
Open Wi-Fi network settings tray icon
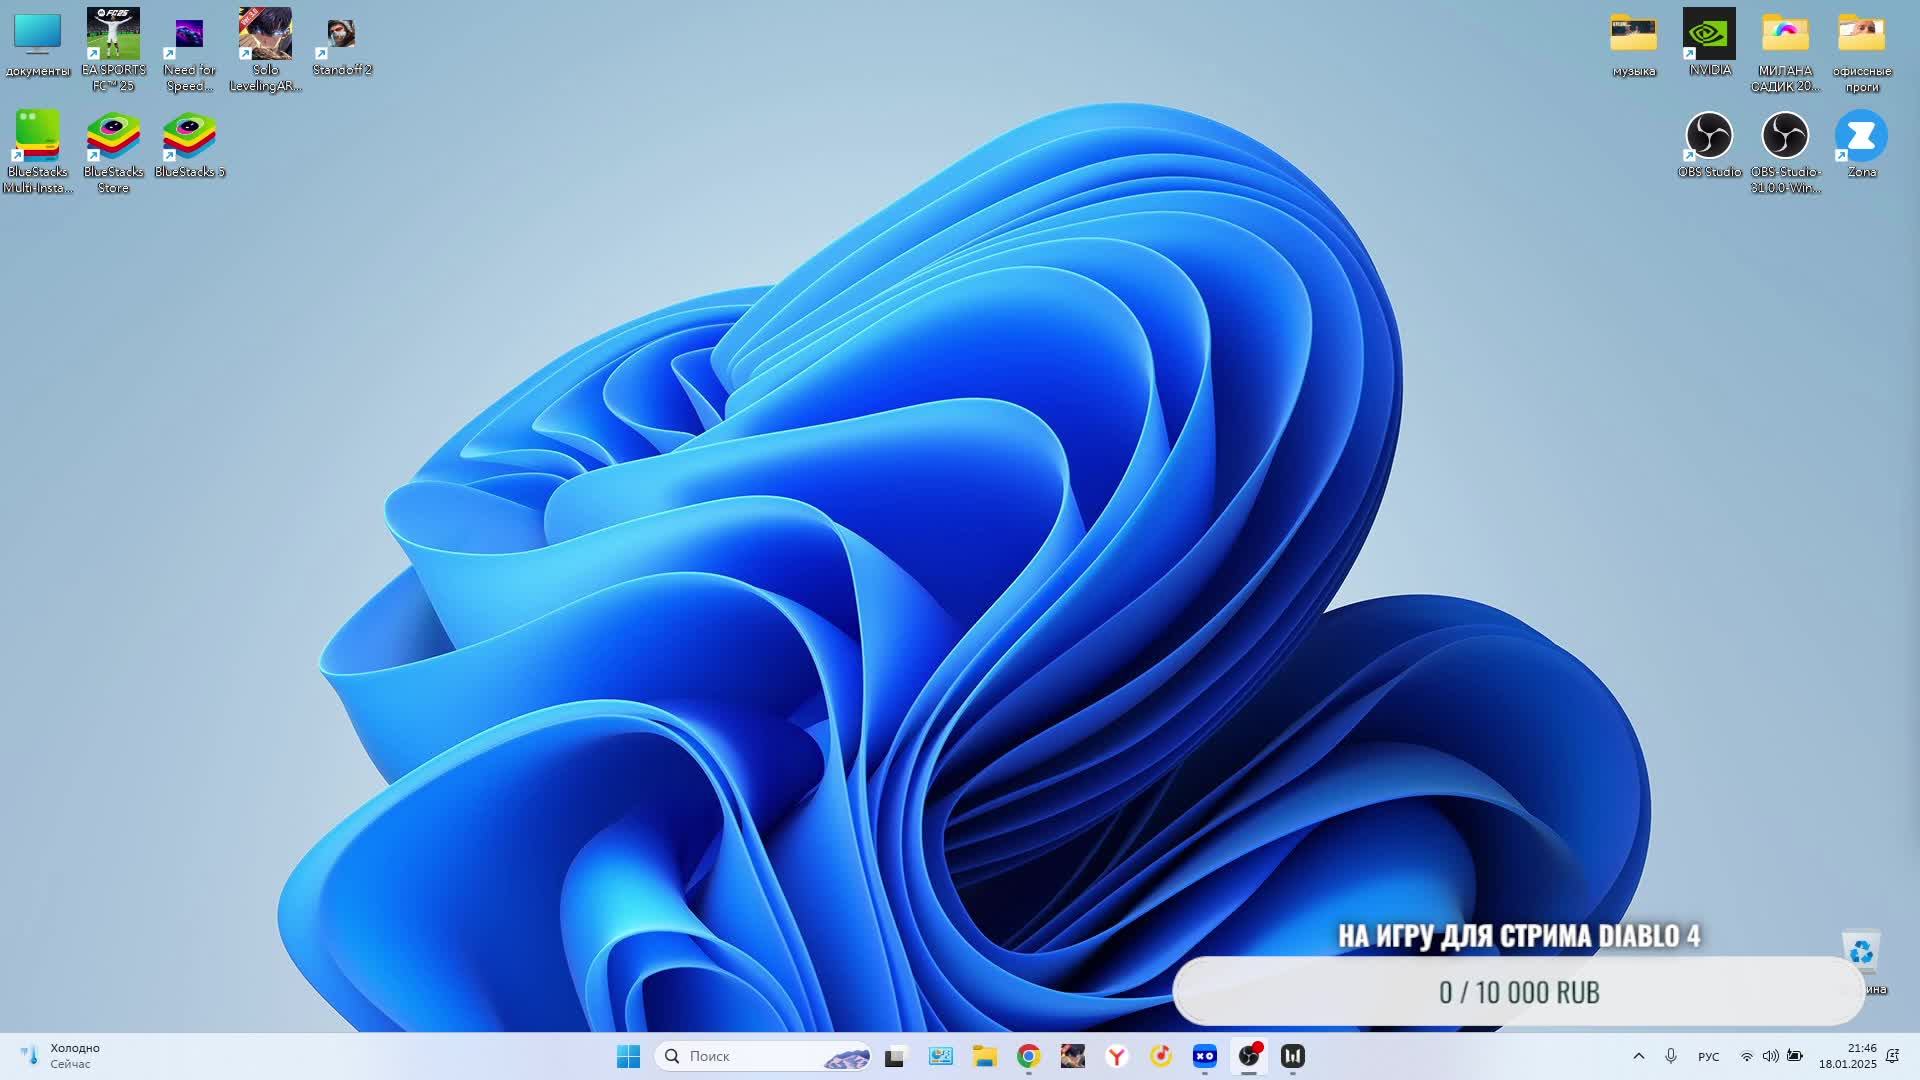pyautogui.click(x=1747, y=1056)
